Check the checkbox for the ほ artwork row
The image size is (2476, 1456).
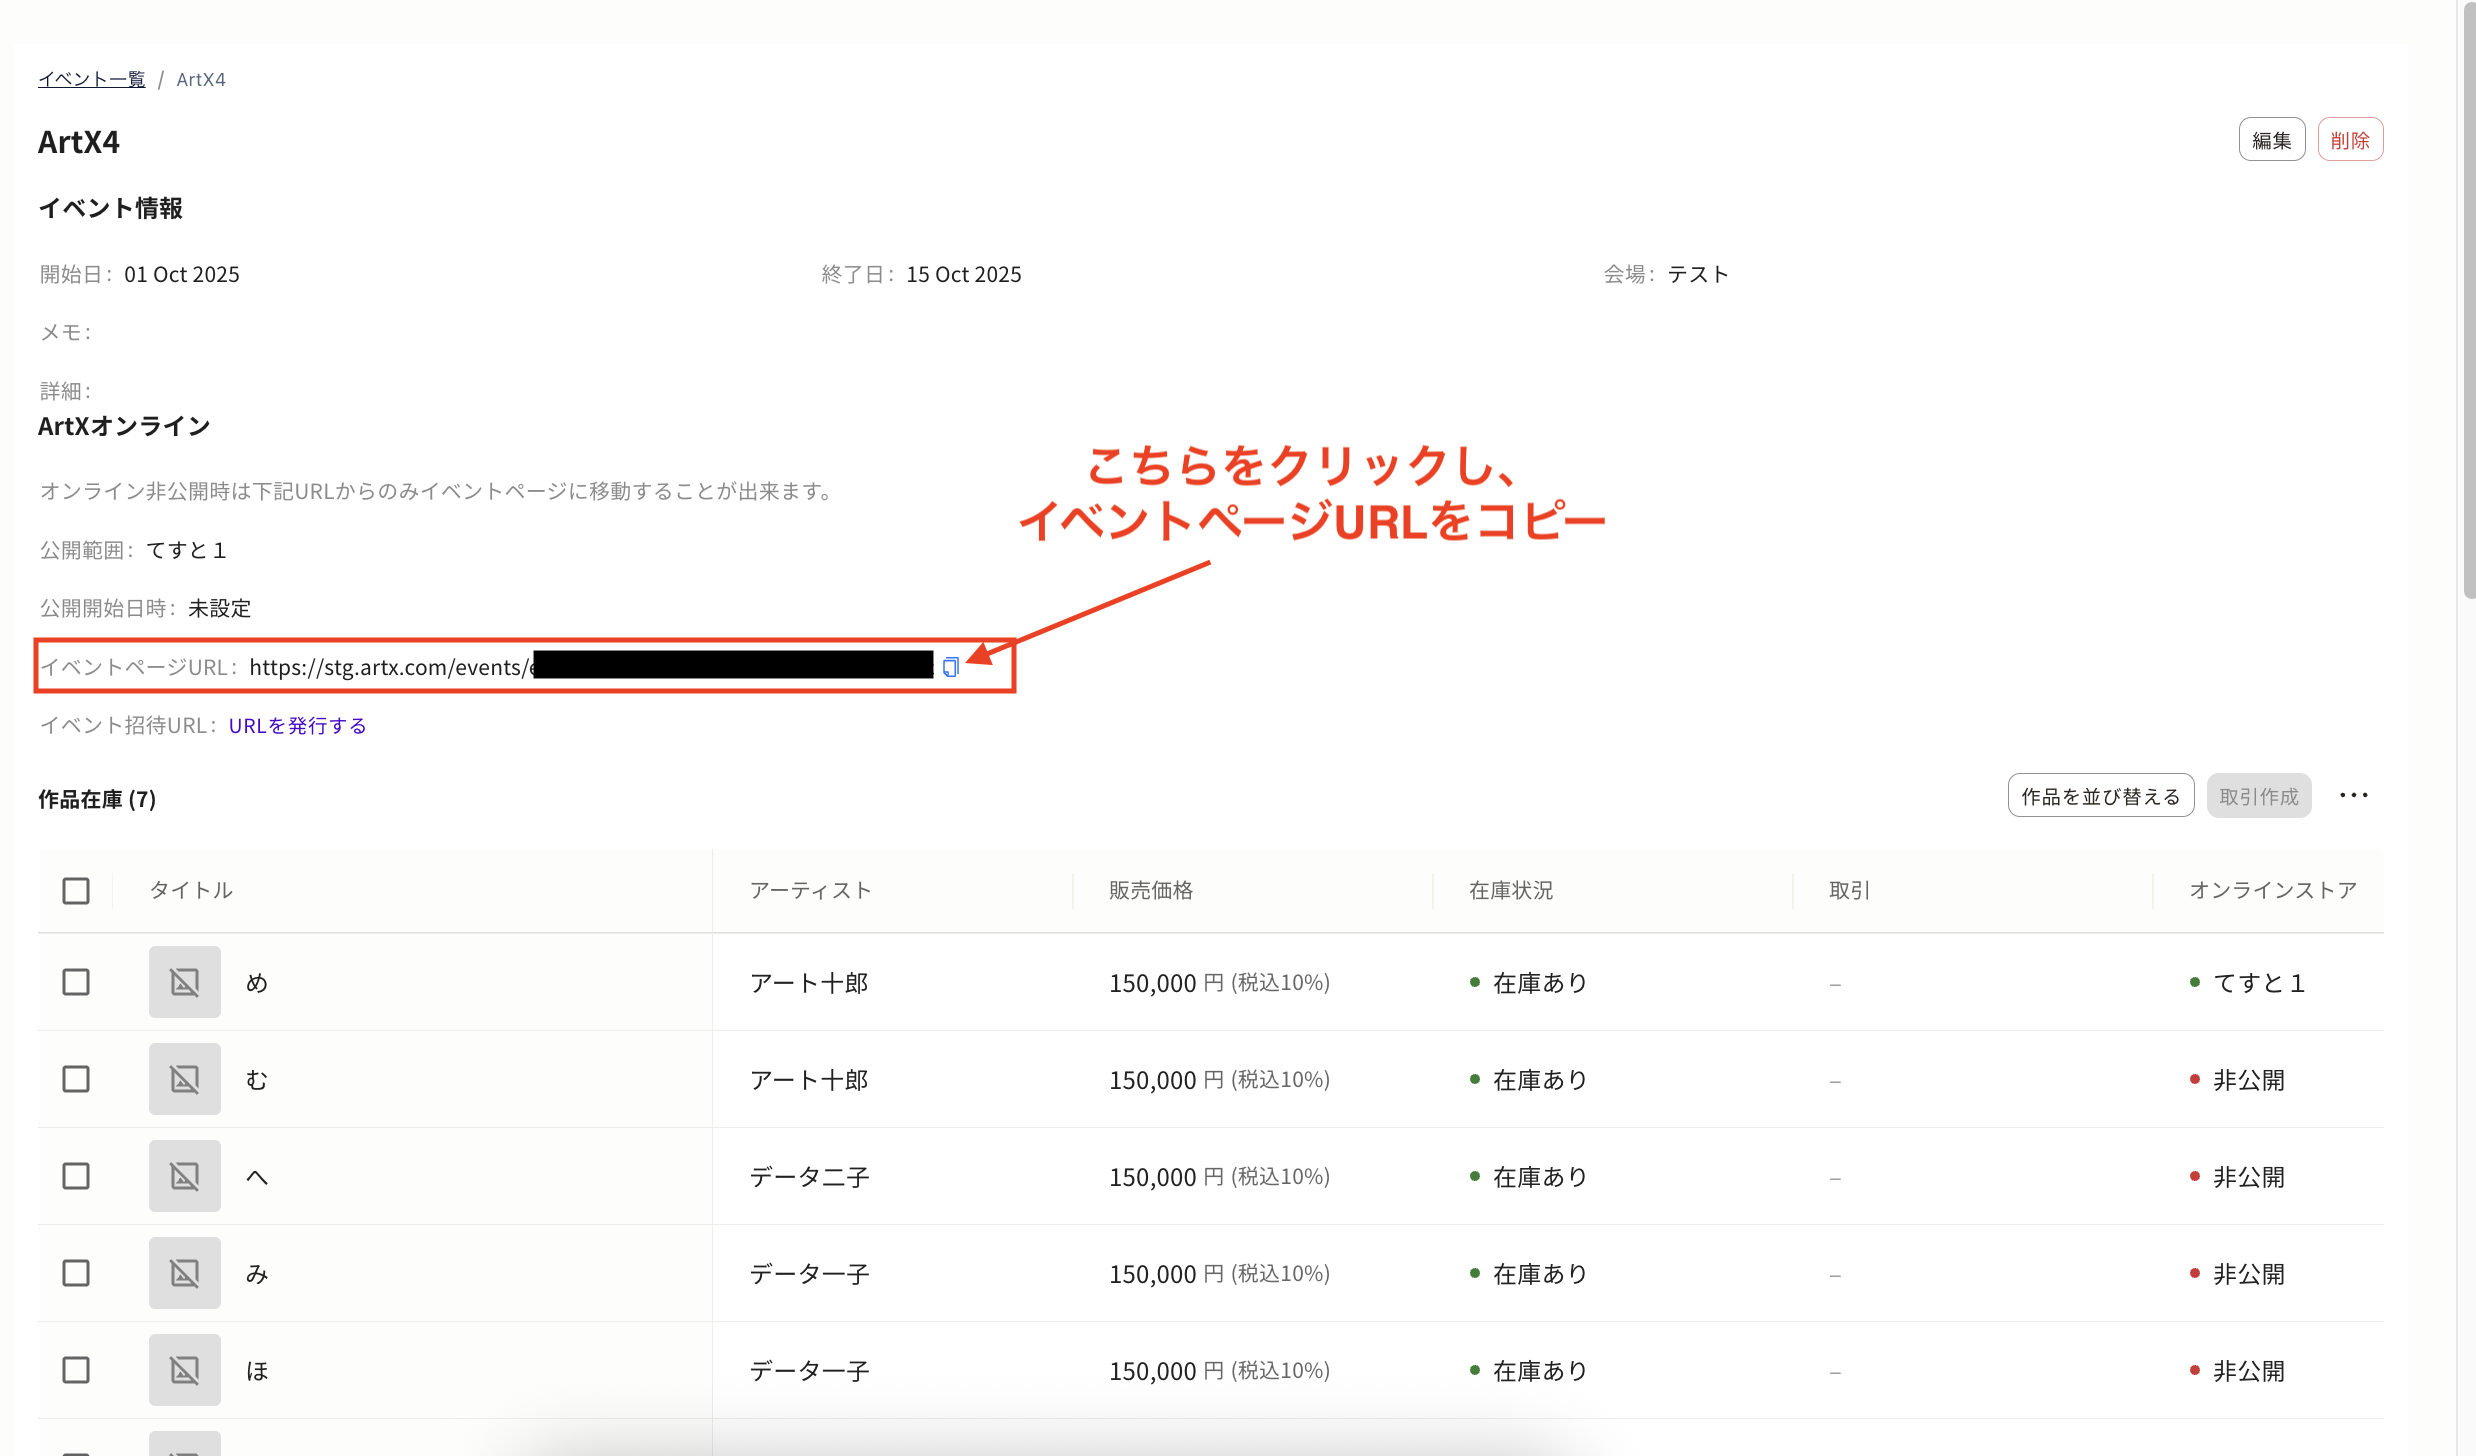coord(76,1369)
